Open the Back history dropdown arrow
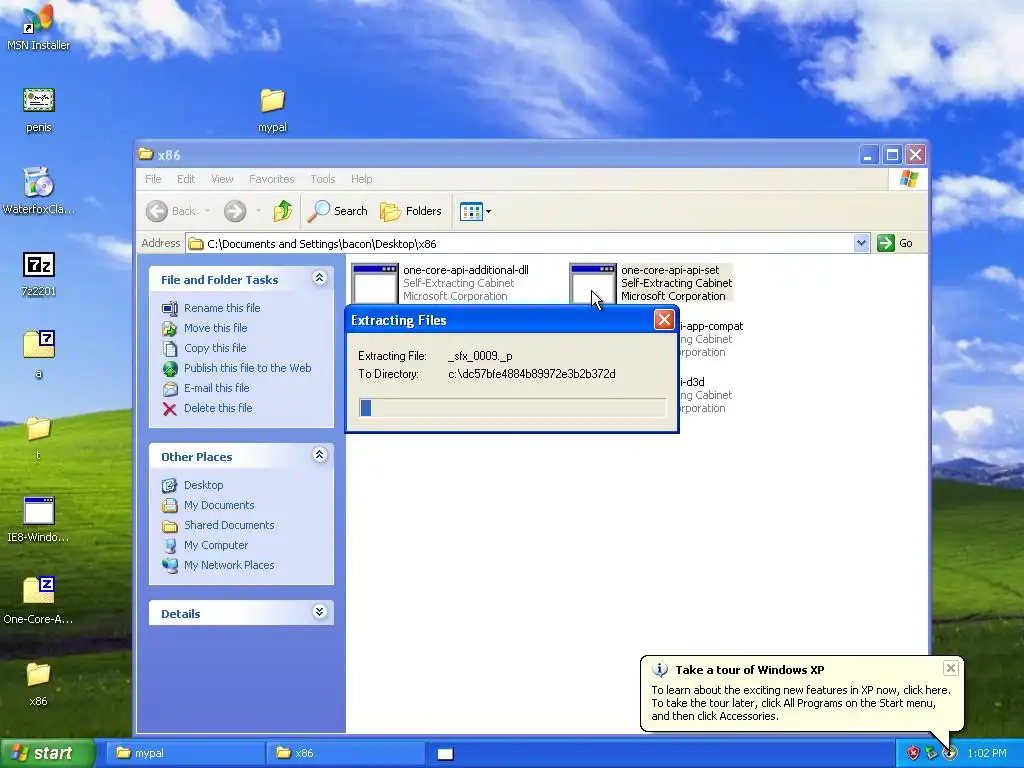The image size is (1024, 768). 207,211
